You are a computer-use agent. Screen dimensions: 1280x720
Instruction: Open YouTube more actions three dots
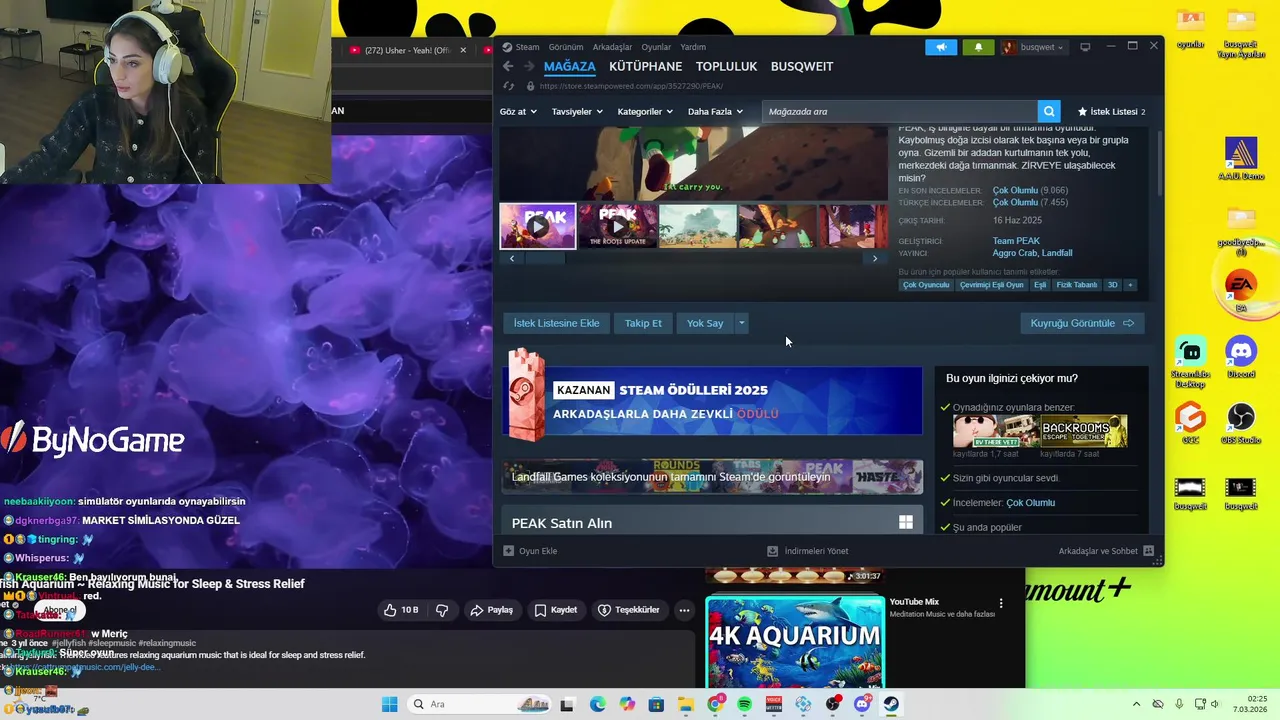click(684, 610)
